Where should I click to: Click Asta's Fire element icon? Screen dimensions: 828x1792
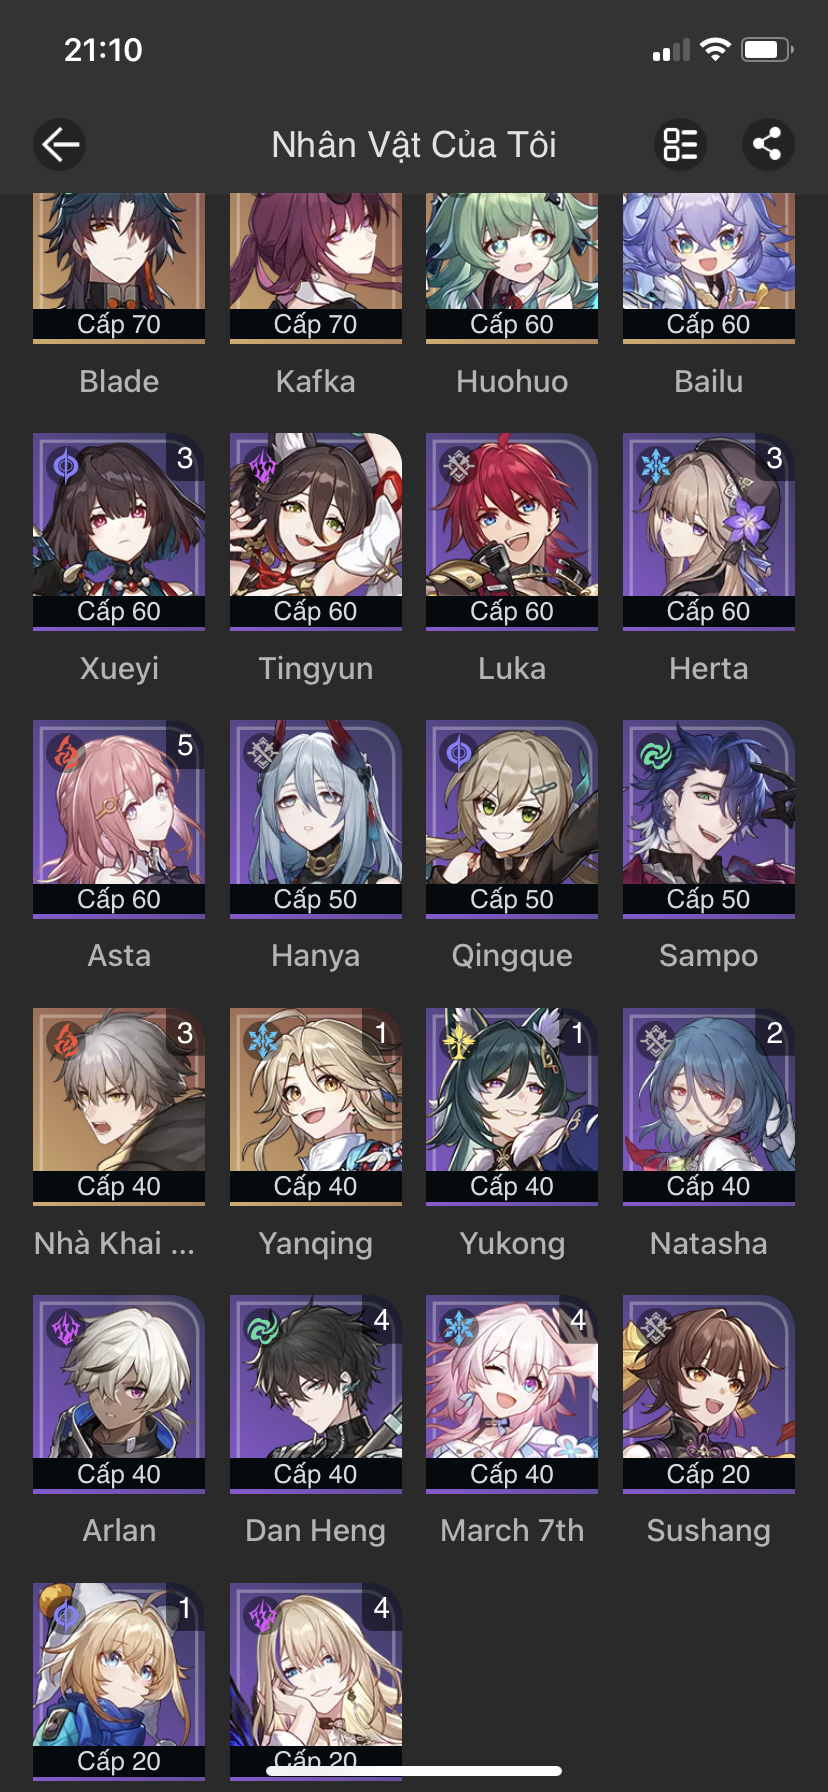pyautogui.click(x=65, y=753)
